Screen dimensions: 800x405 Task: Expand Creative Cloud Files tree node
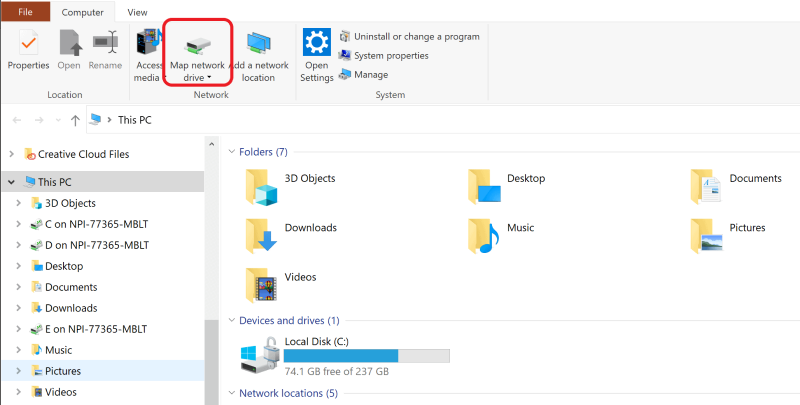12,154
